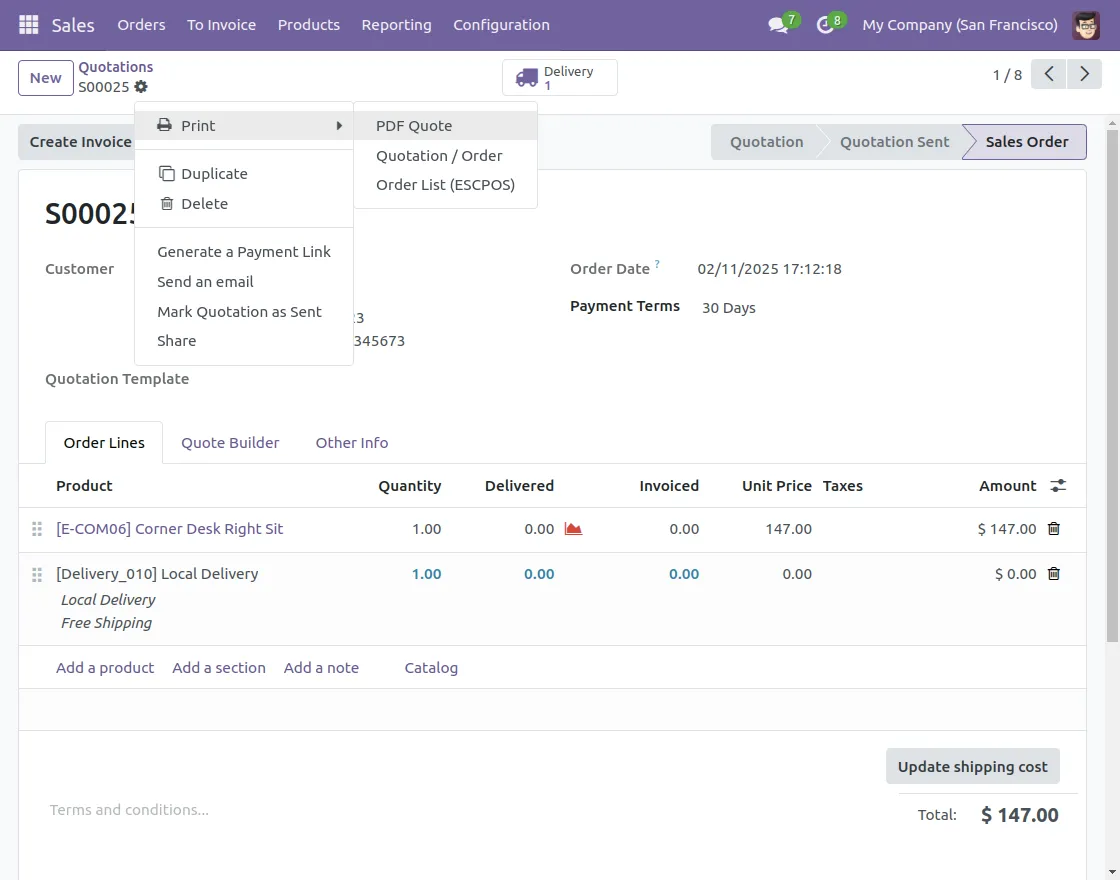Open company switcher My Company (San Francisco)
The height and width of the screenshot is (880, 1120).
[959, 25]
